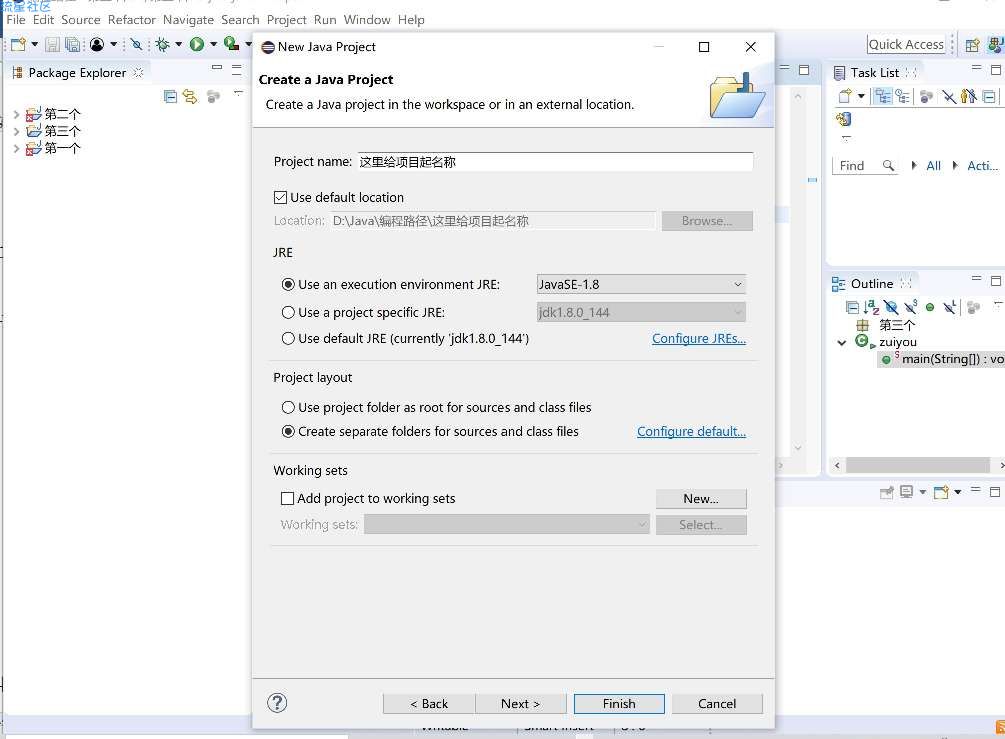
Task: Open the Window menu
Action: (x=367, y=20)
